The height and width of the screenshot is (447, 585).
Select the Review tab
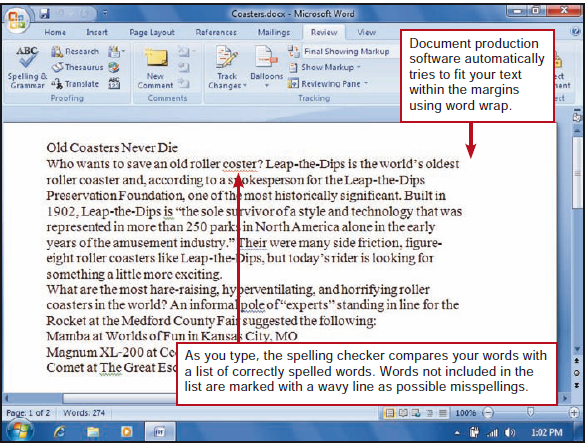pos(324,32)
